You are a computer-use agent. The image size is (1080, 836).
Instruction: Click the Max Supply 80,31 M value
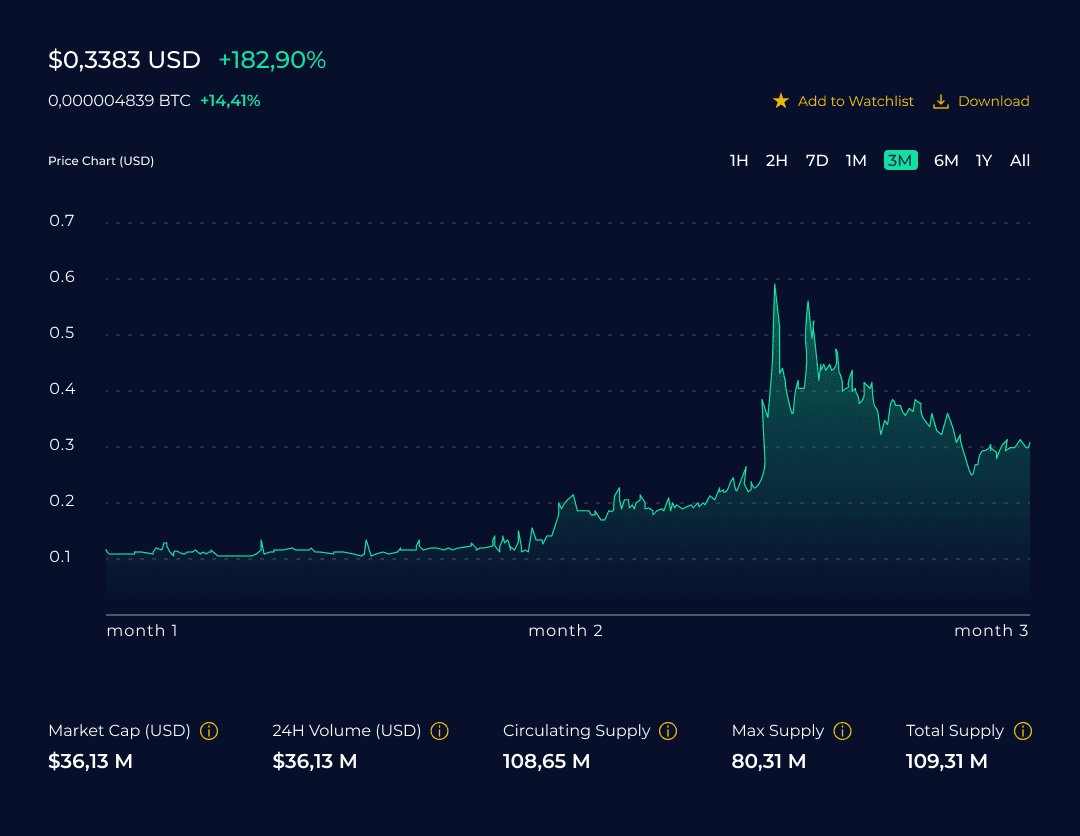[x=769, y=761]
